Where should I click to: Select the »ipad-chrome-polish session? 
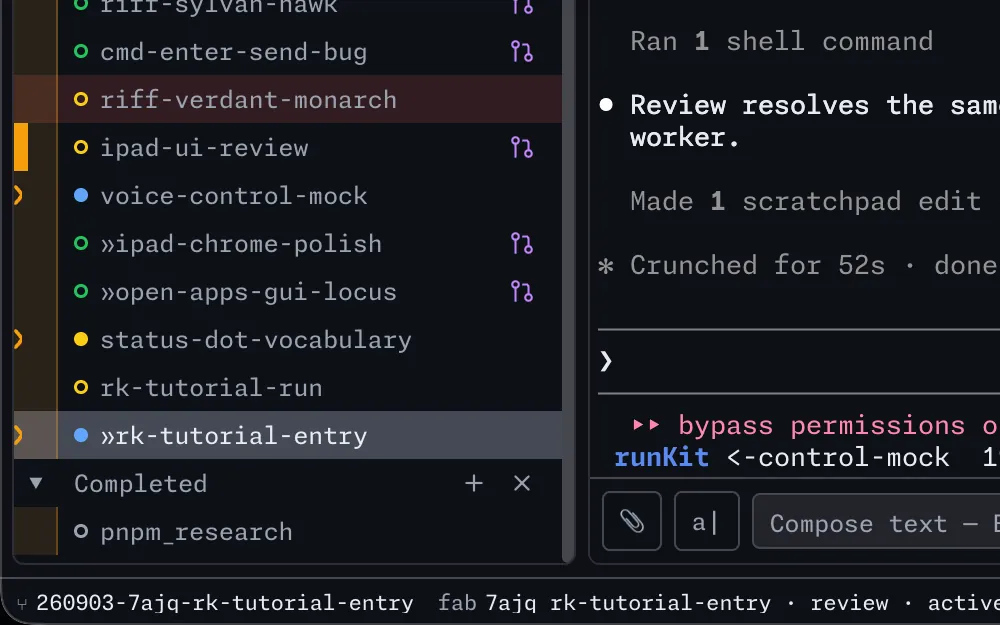click(288, 244)
